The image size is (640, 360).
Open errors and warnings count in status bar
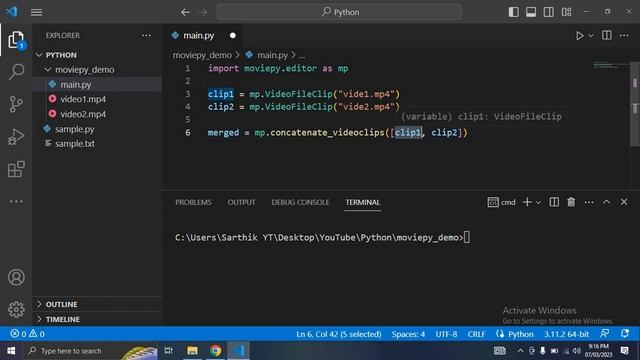27,334
